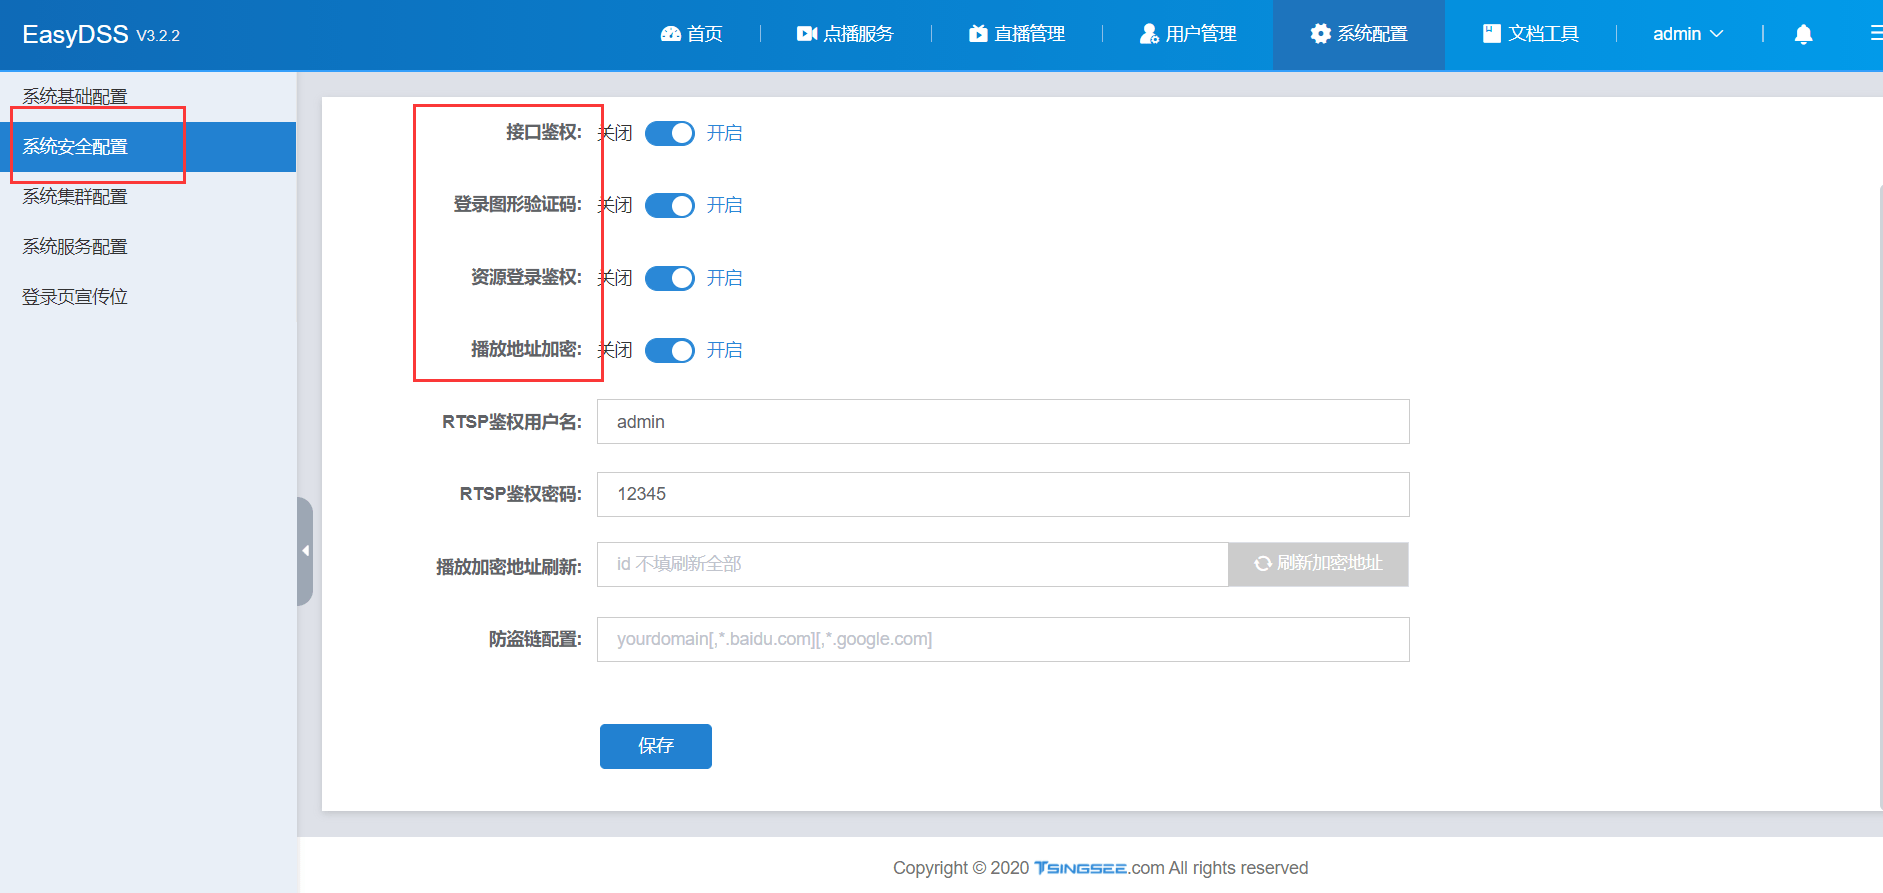Click the 系统配置 gear icon
Viewport: 1883px width, 893px height.
coord(1320,34)
